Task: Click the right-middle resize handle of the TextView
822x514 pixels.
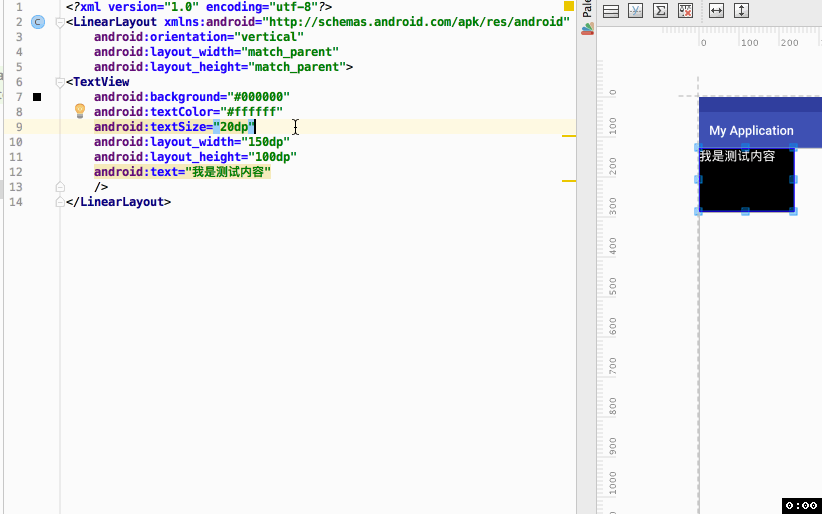Action: [794, 179]
